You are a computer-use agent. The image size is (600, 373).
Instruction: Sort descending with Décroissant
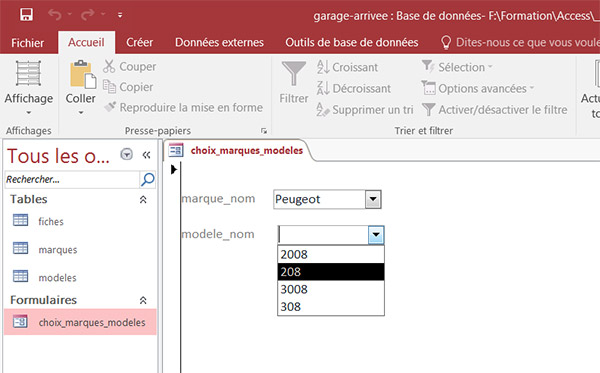(x=354, y=88)
